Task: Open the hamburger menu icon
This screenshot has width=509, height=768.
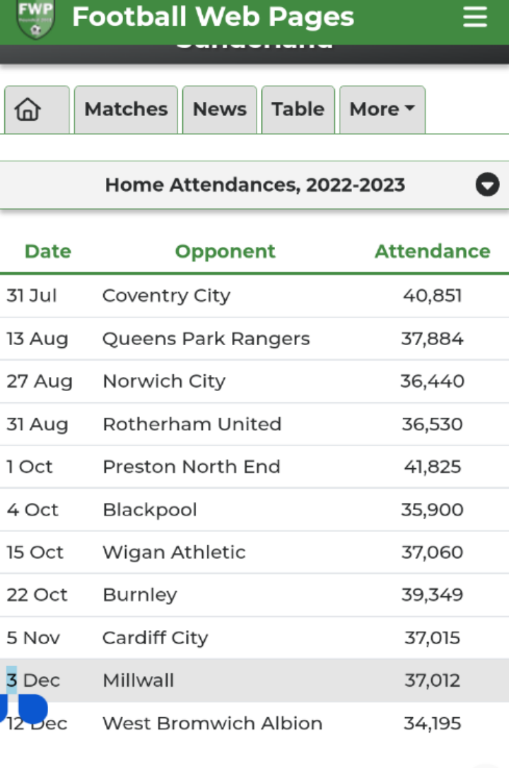Action: point(475,17)
